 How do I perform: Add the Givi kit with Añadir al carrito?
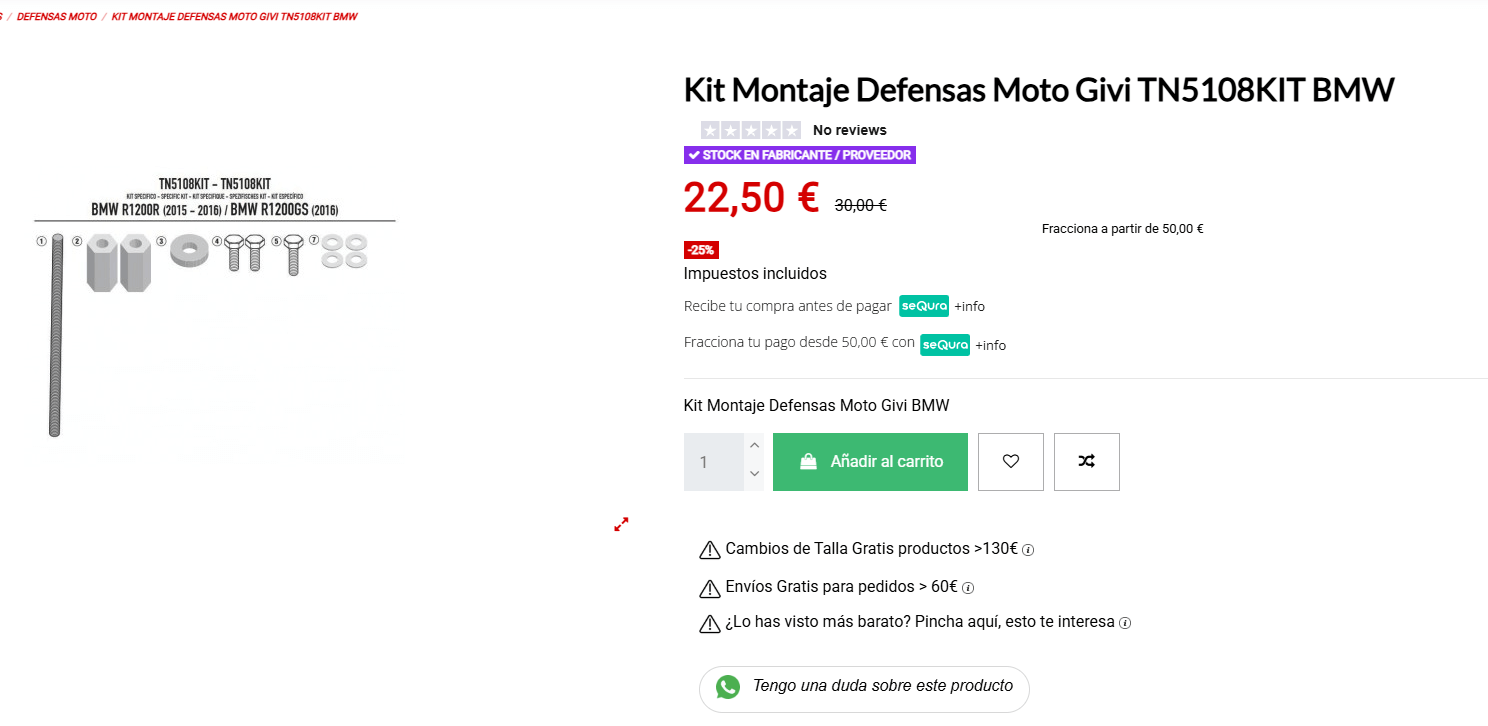[x=870, y=462]
